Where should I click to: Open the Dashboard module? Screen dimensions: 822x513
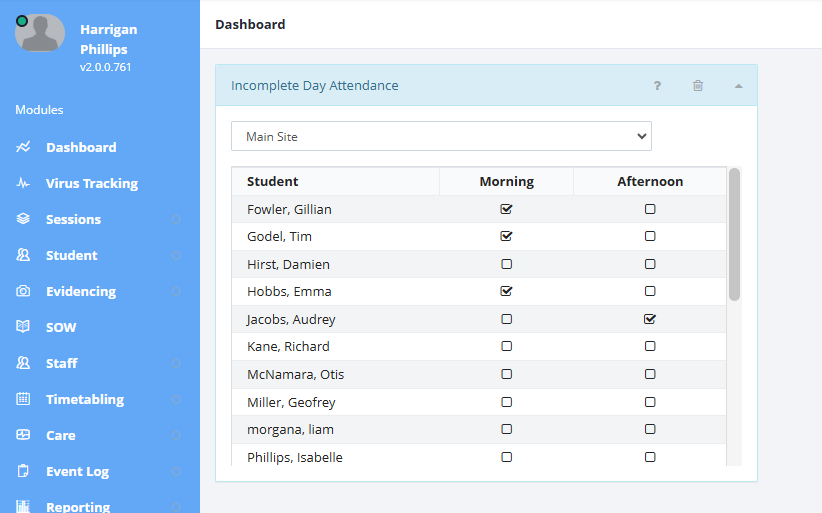point(81,147)
